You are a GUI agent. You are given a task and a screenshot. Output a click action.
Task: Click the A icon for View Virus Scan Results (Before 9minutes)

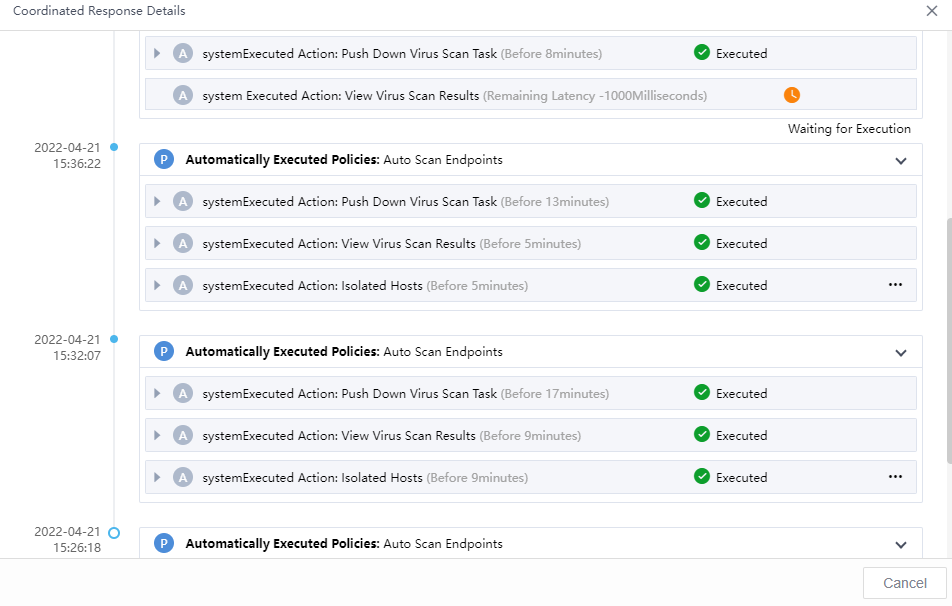tap(182, 435)
